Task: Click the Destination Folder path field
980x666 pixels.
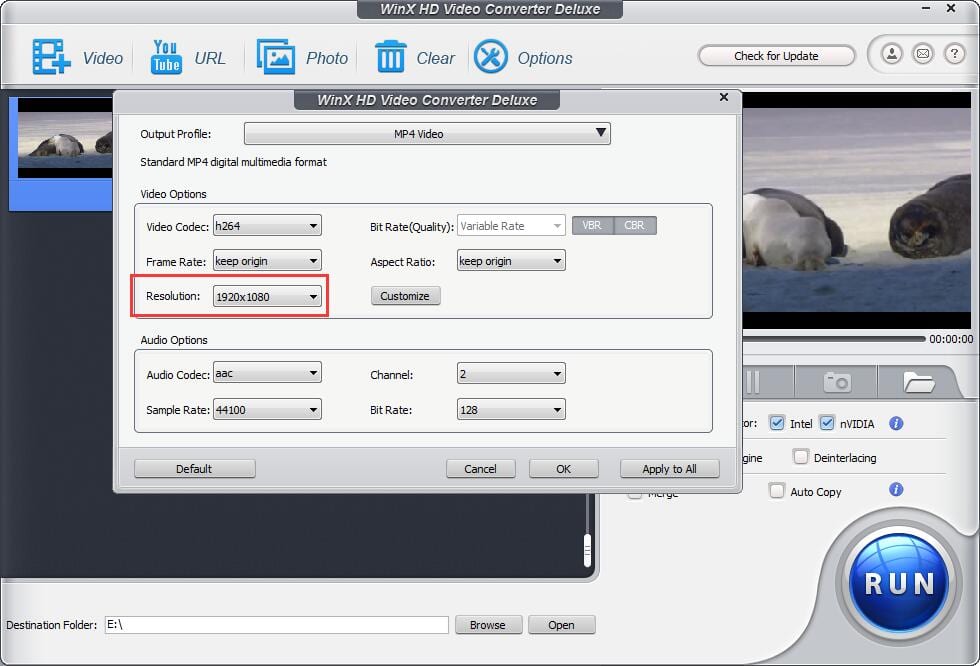Action: (x=276, y=625)
